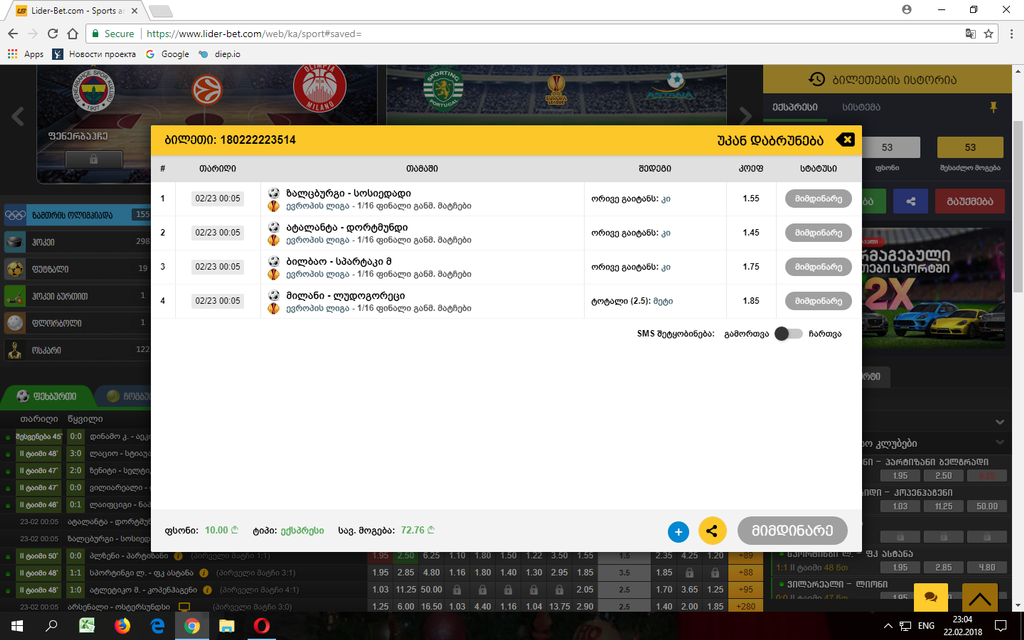The width and height of the screenshot is (1024, 640).
Task: Click the large მიმდინარე button in ticket footer
Action: (x=792, y=530)
